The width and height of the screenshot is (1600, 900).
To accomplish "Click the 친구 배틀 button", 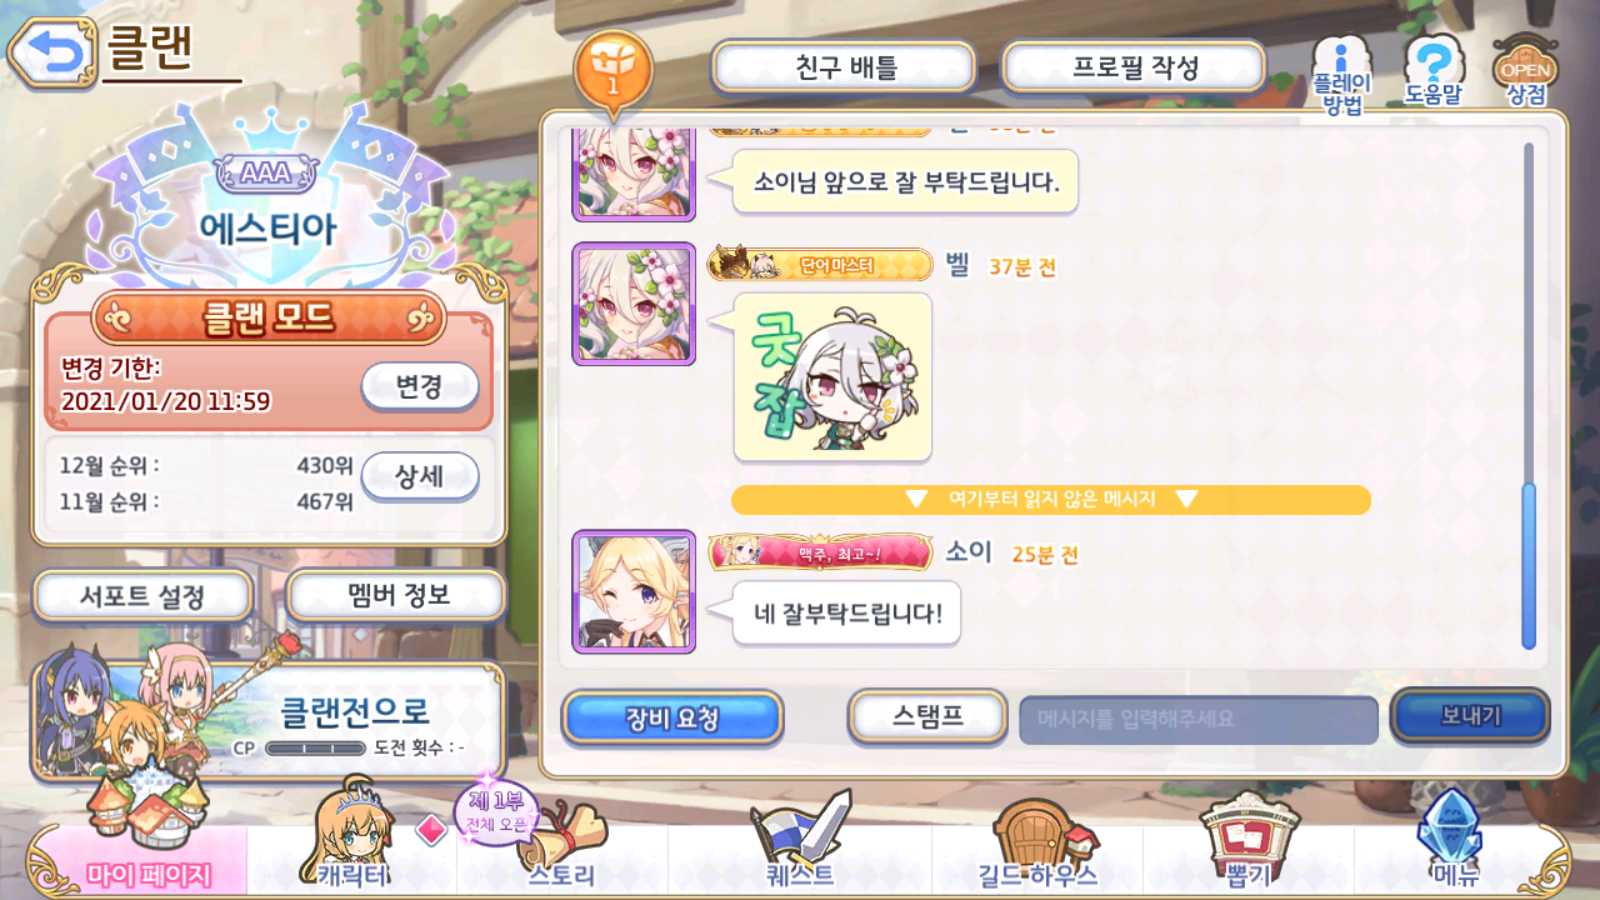I will [x=843, y=68].
